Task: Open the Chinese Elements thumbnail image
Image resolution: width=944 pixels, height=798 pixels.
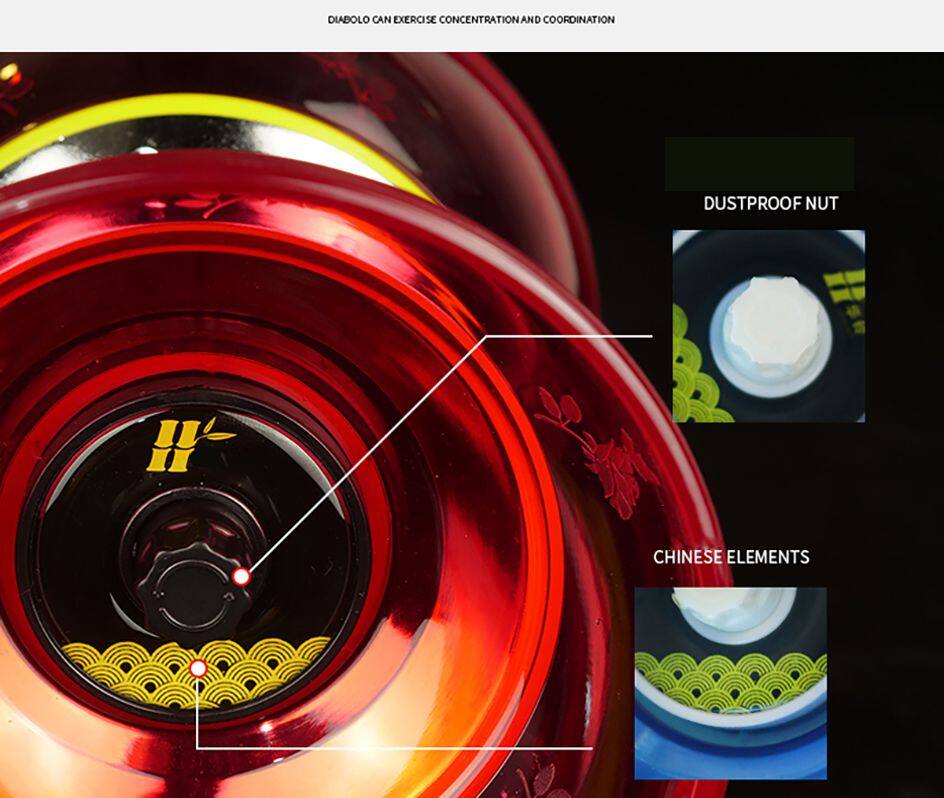Action: pos(730,683)
